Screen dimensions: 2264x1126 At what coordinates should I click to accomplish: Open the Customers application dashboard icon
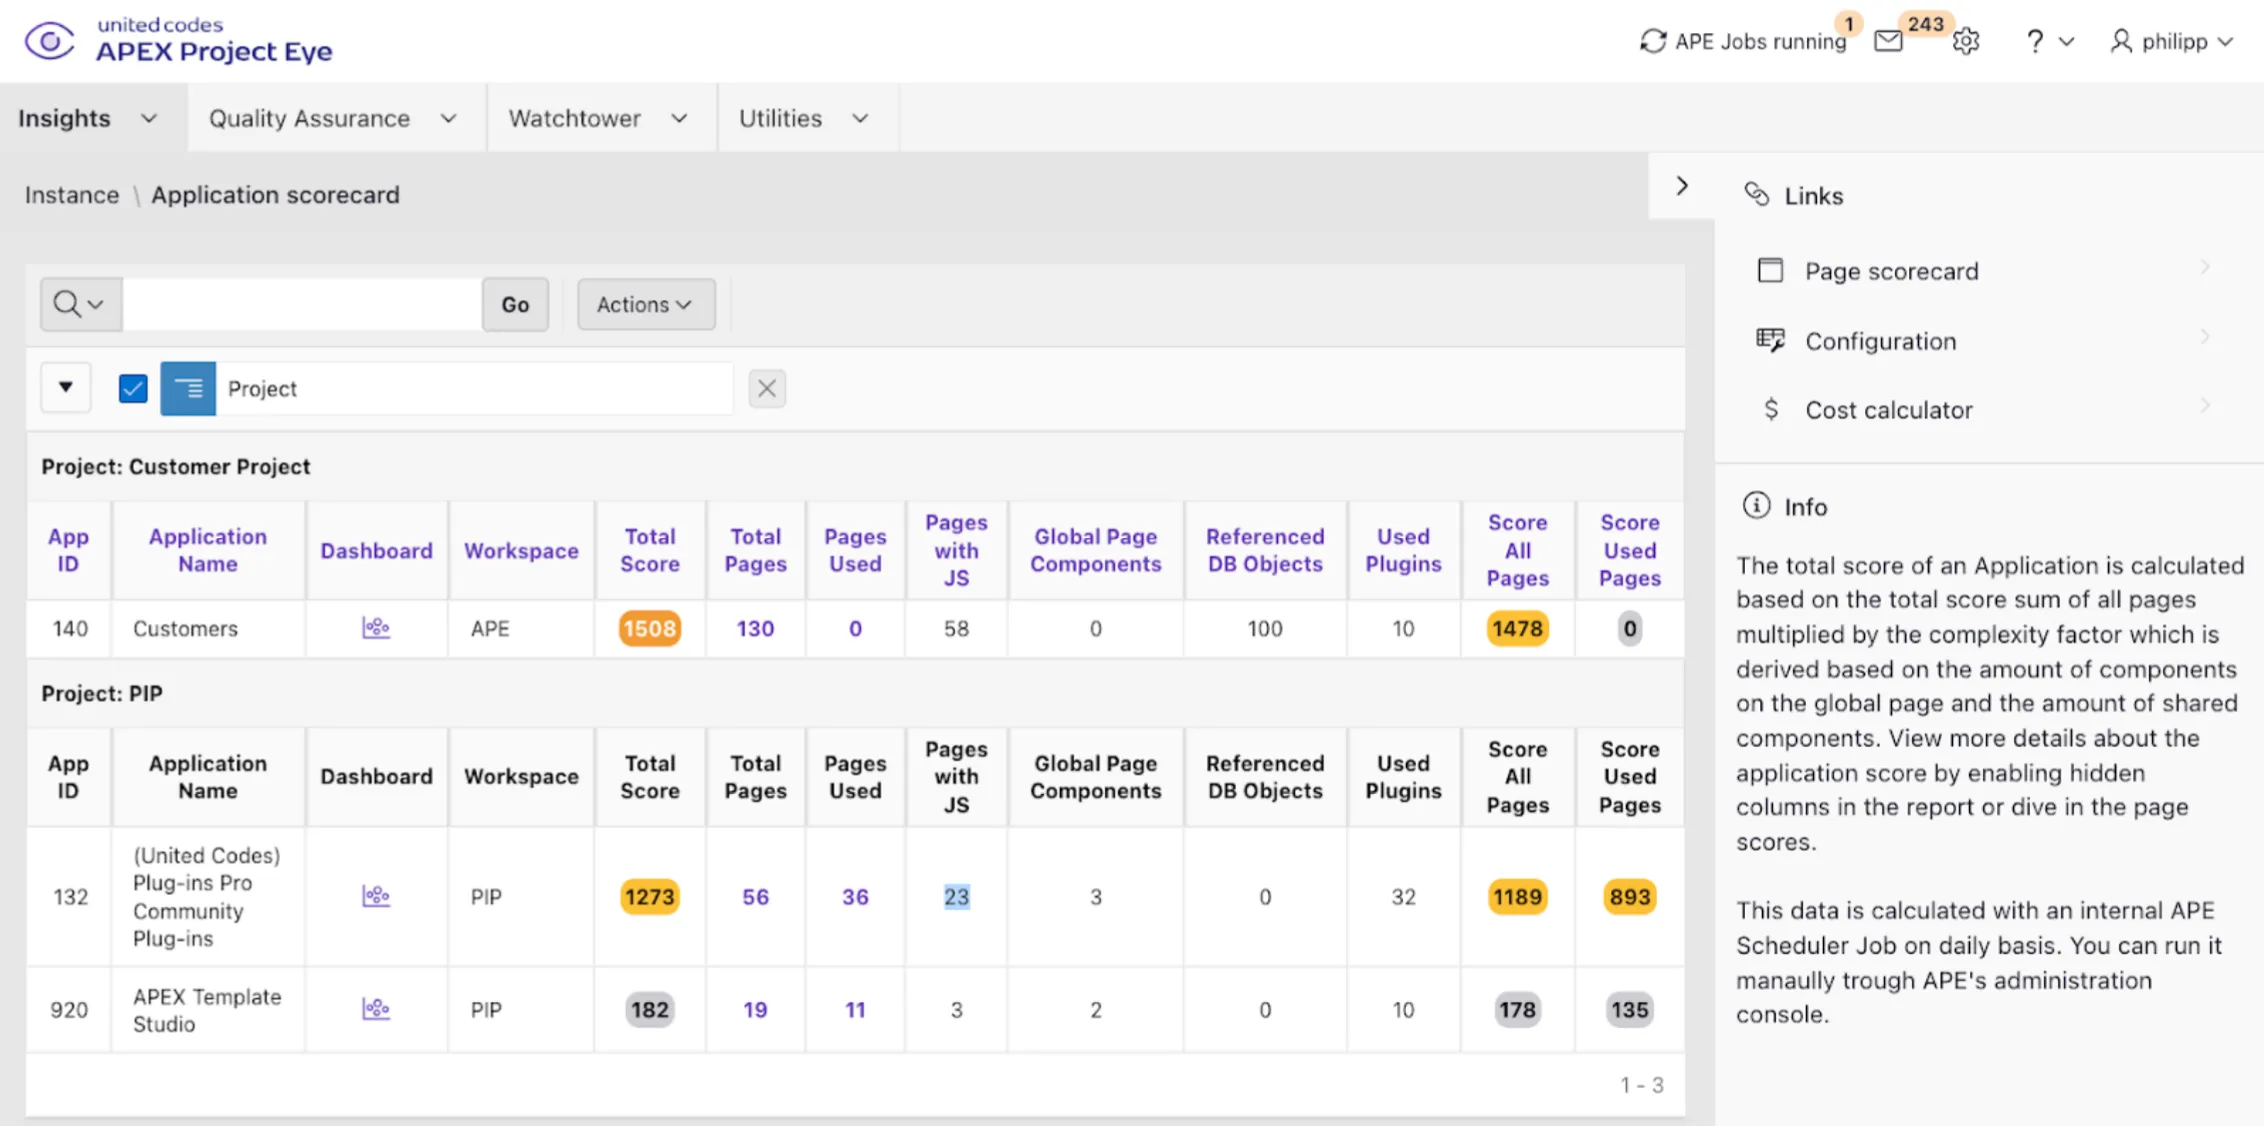[x=376, y=628]
